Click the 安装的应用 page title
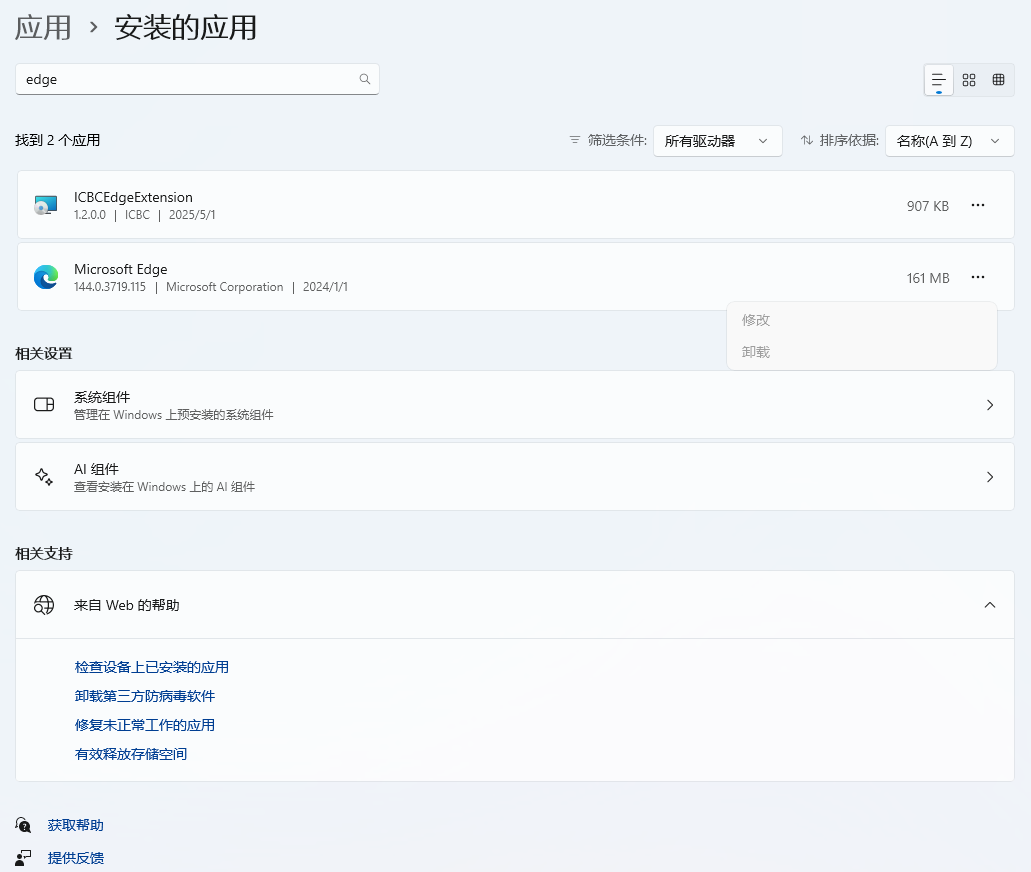 [185, 28]
